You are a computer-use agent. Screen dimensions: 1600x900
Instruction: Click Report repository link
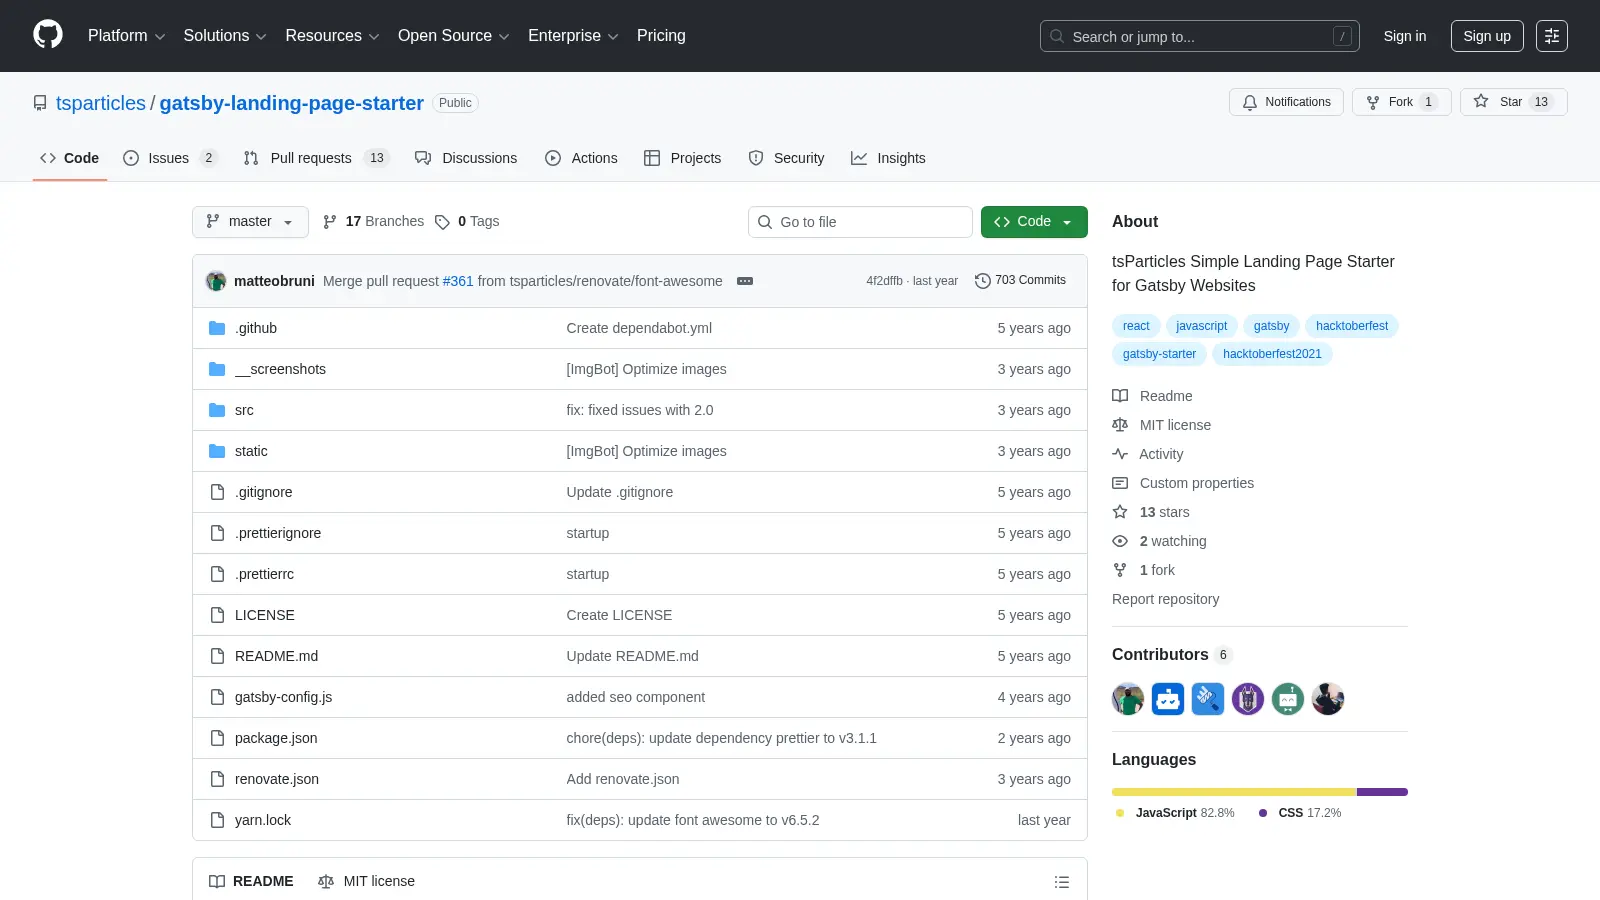[x=1165, y=599]
